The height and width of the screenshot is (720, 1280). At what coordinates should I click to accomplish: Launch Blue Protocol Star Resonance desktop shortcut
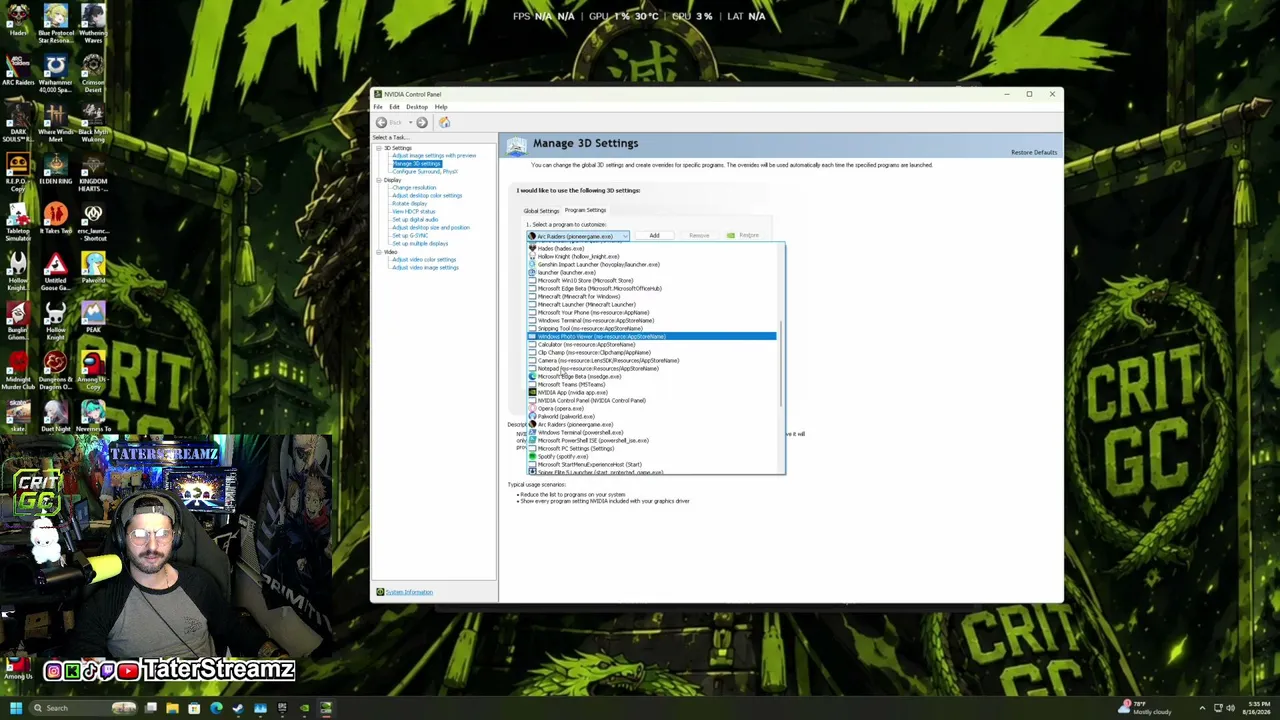(x=55, y=24)
